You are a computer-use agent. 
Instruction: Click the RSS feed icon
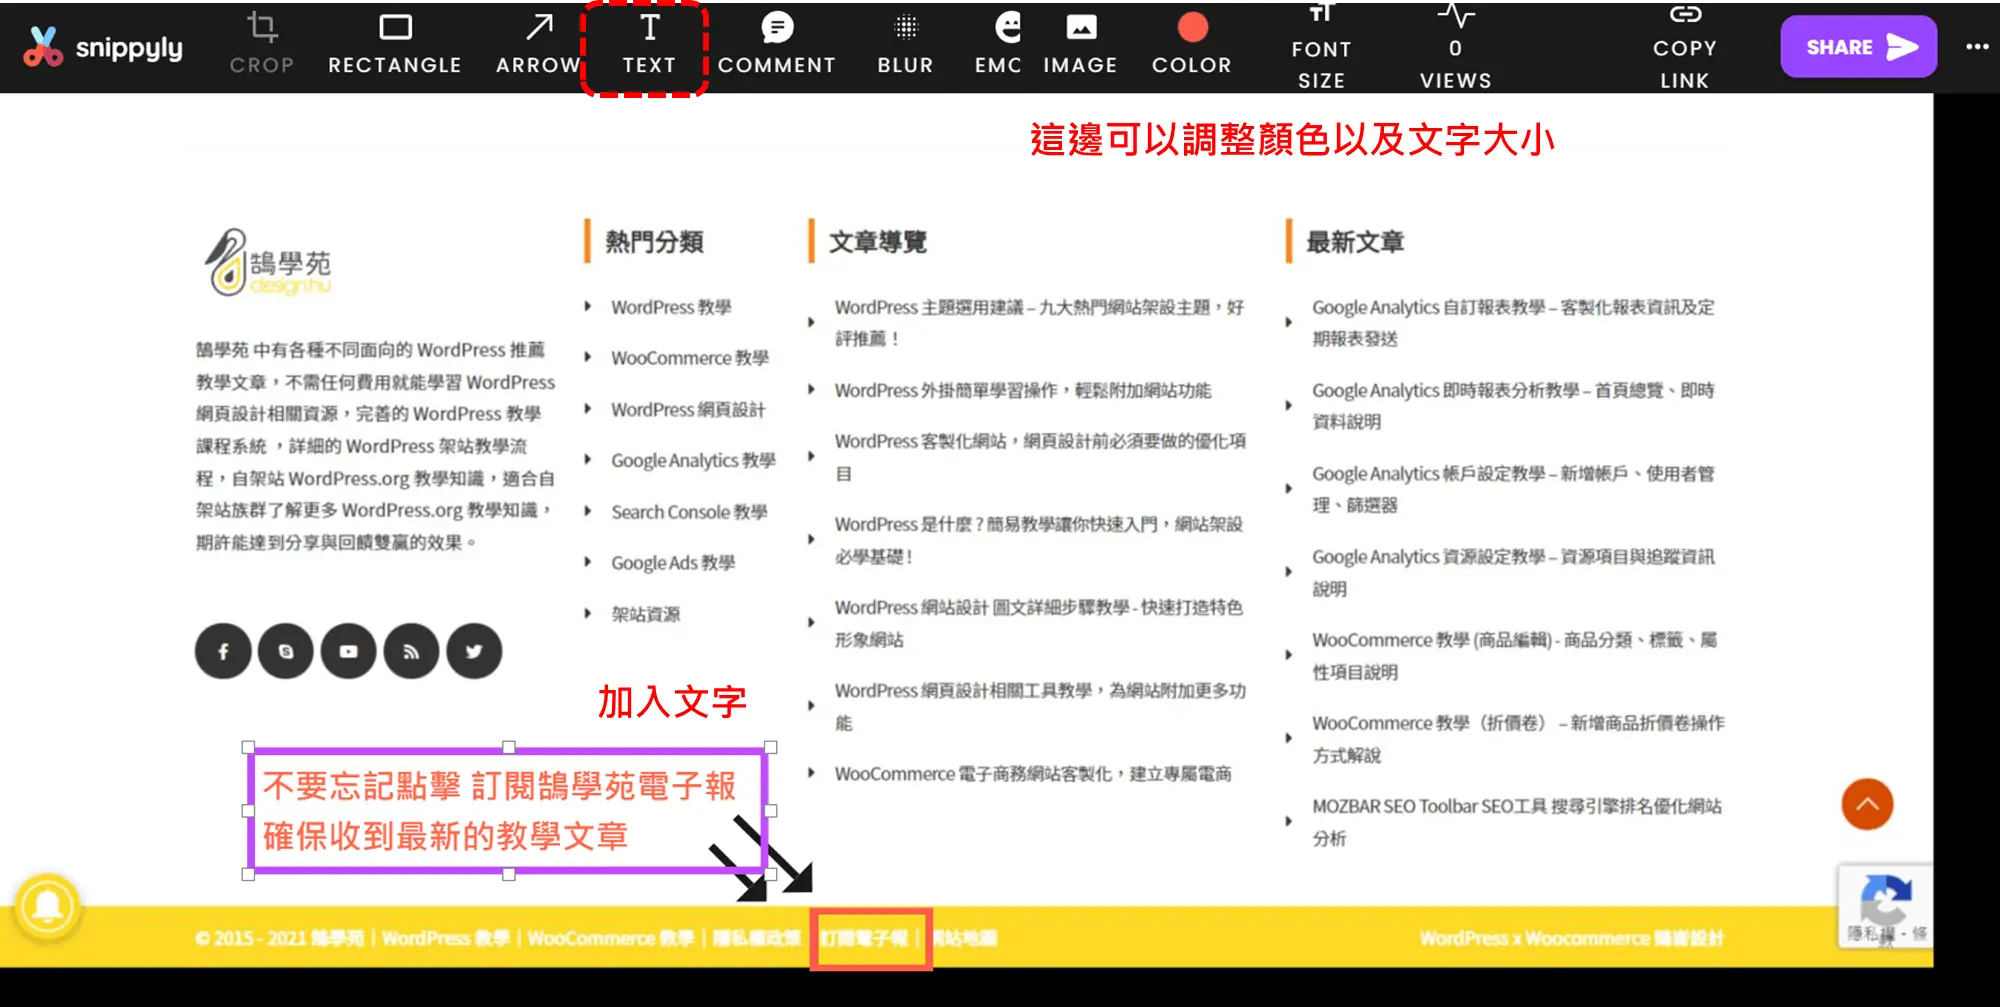coord(411,651)
